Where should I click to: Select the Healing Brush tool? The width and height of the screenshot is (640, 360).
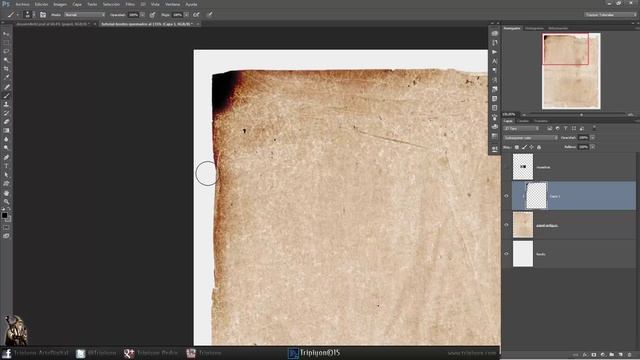[x=6, y=87]
